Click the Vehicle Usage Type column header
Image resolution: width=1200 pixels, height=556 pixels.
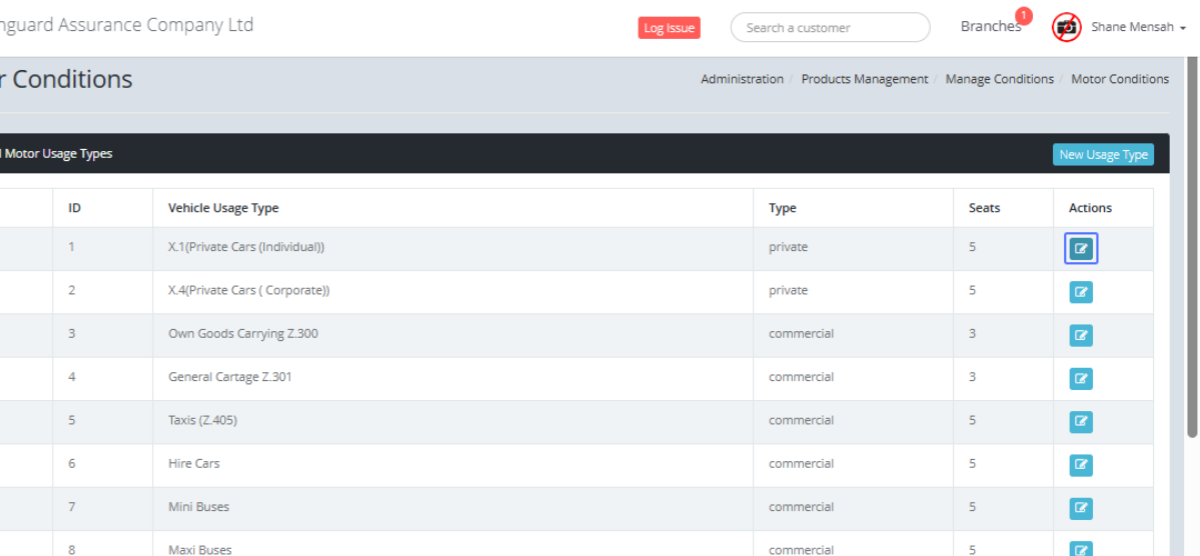223,208
